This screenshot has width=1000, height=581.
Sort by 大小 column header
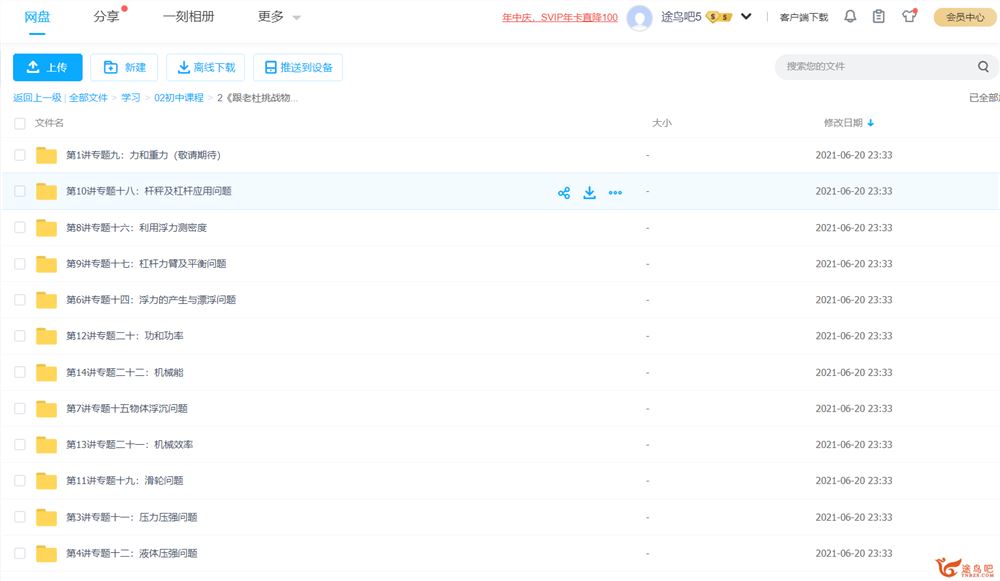coord(661,123)
